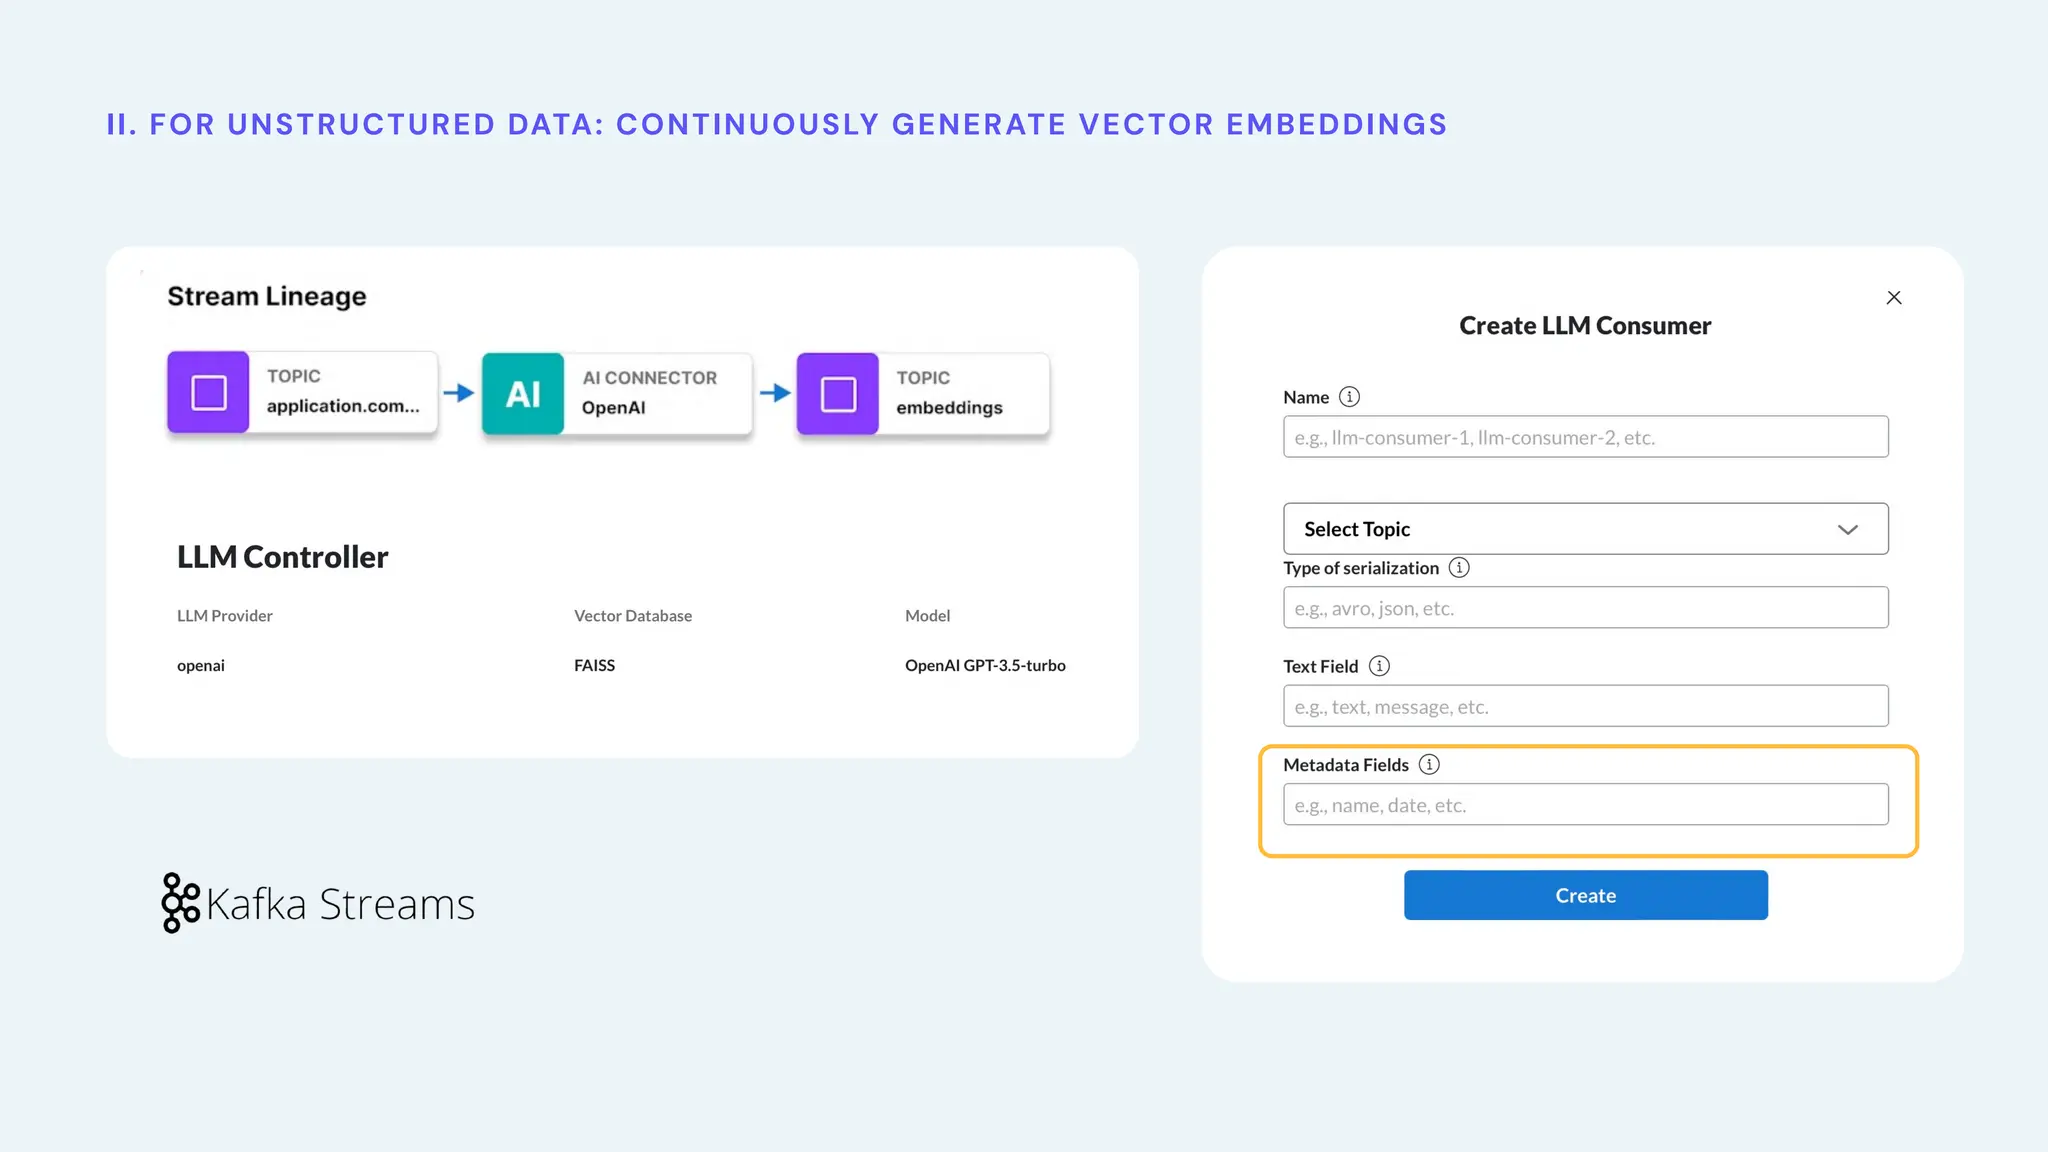Close the Create LLM Consumer dialog

point(1894,298)
